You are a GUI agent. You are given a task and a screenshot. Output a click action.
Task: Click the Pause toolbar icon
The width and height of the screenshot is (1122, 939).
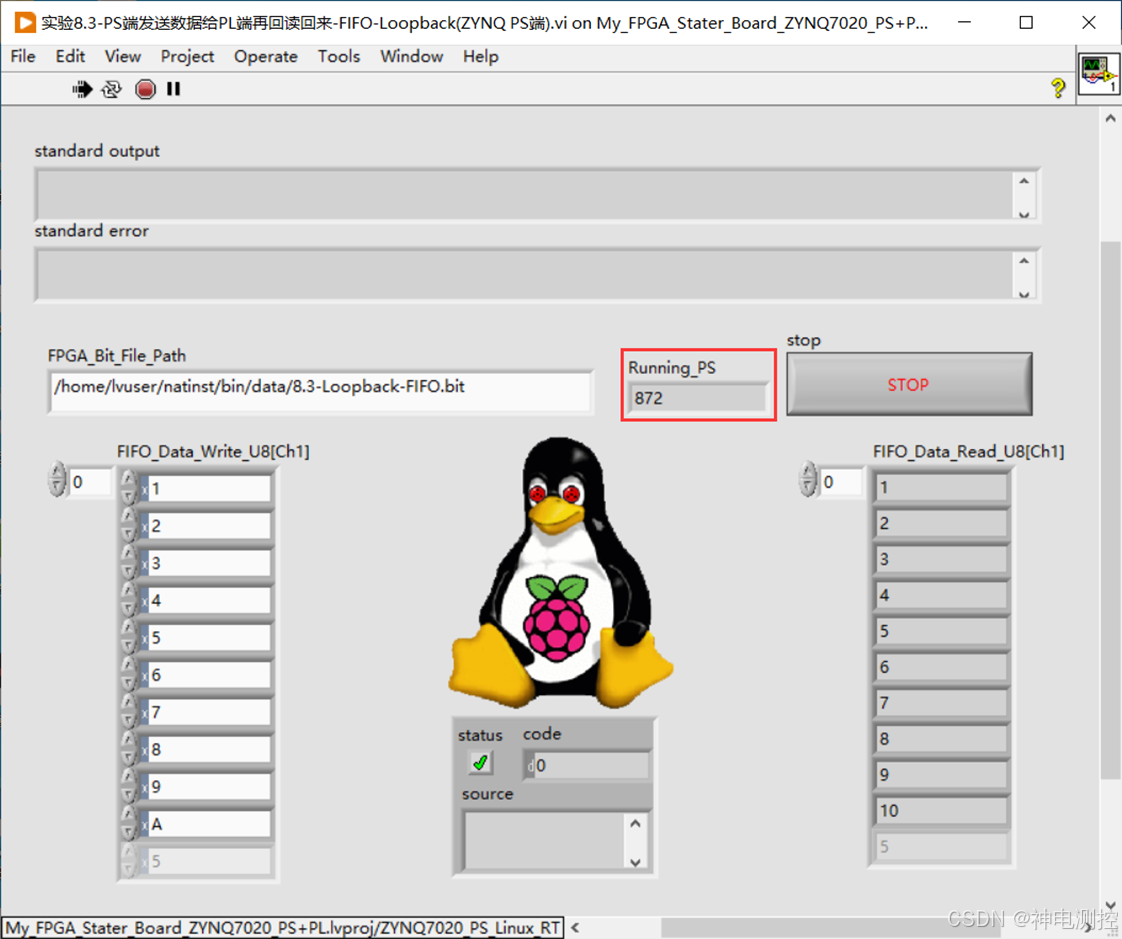[x=173, y=89]
